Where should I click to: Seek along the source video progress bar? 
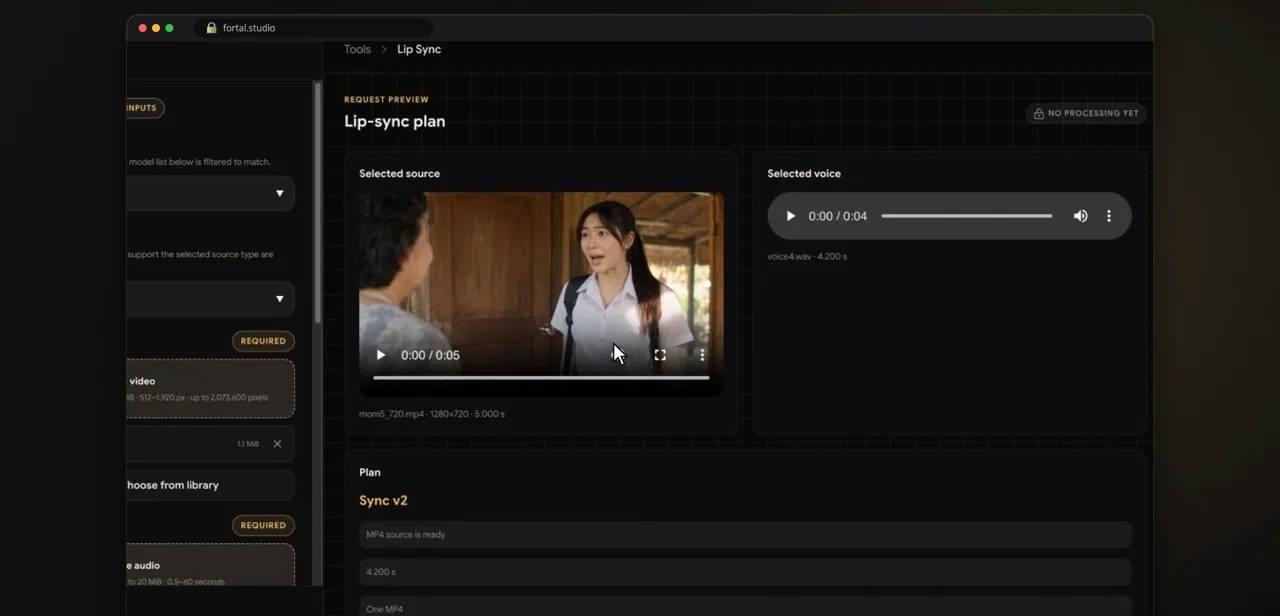tap(541, 378)
